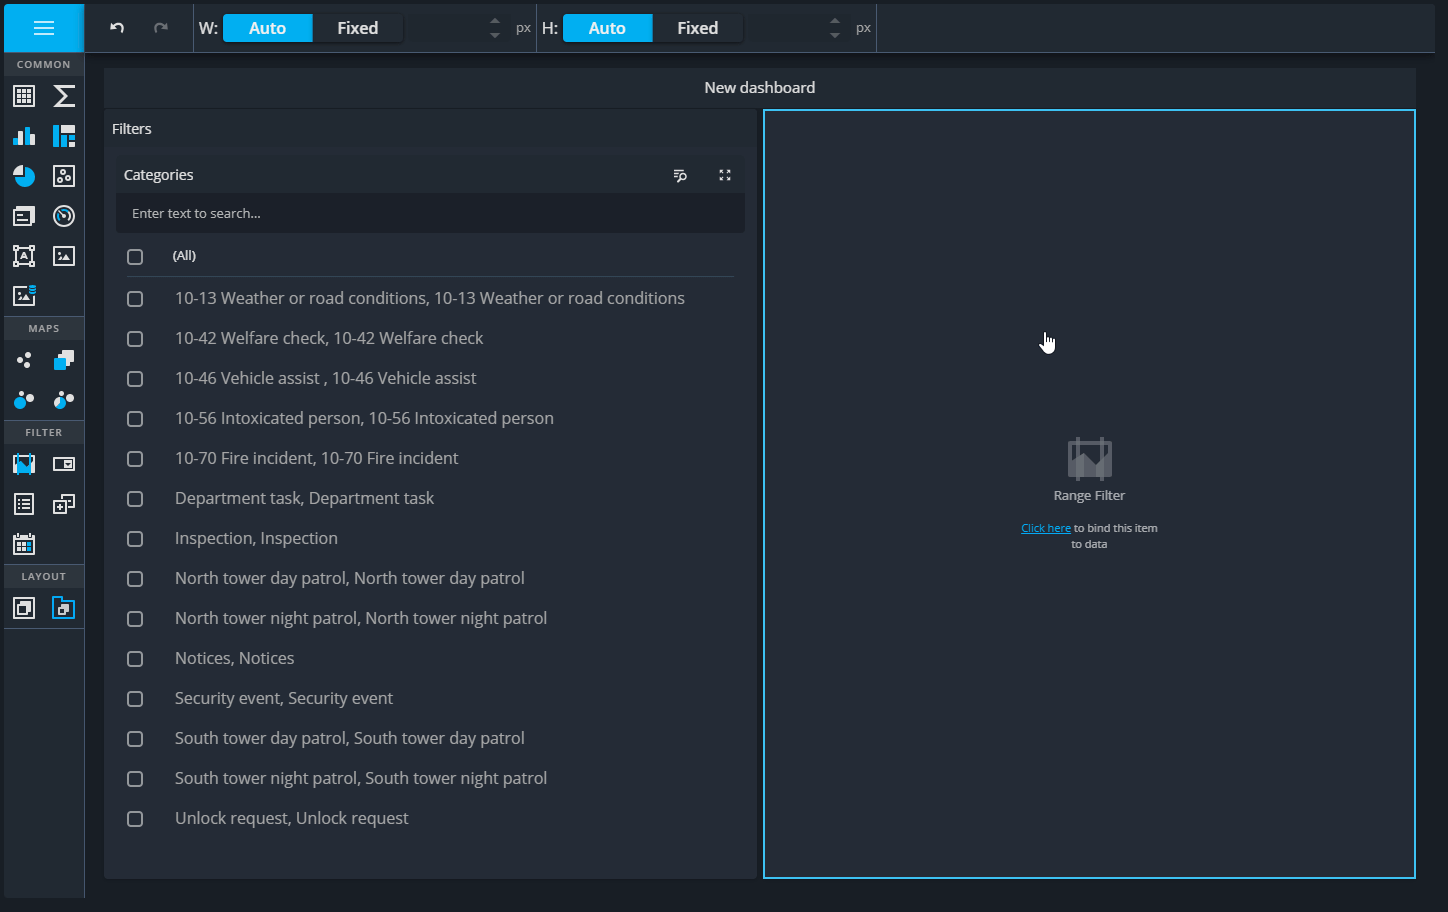Add a Date Filter item

point(24,544)
